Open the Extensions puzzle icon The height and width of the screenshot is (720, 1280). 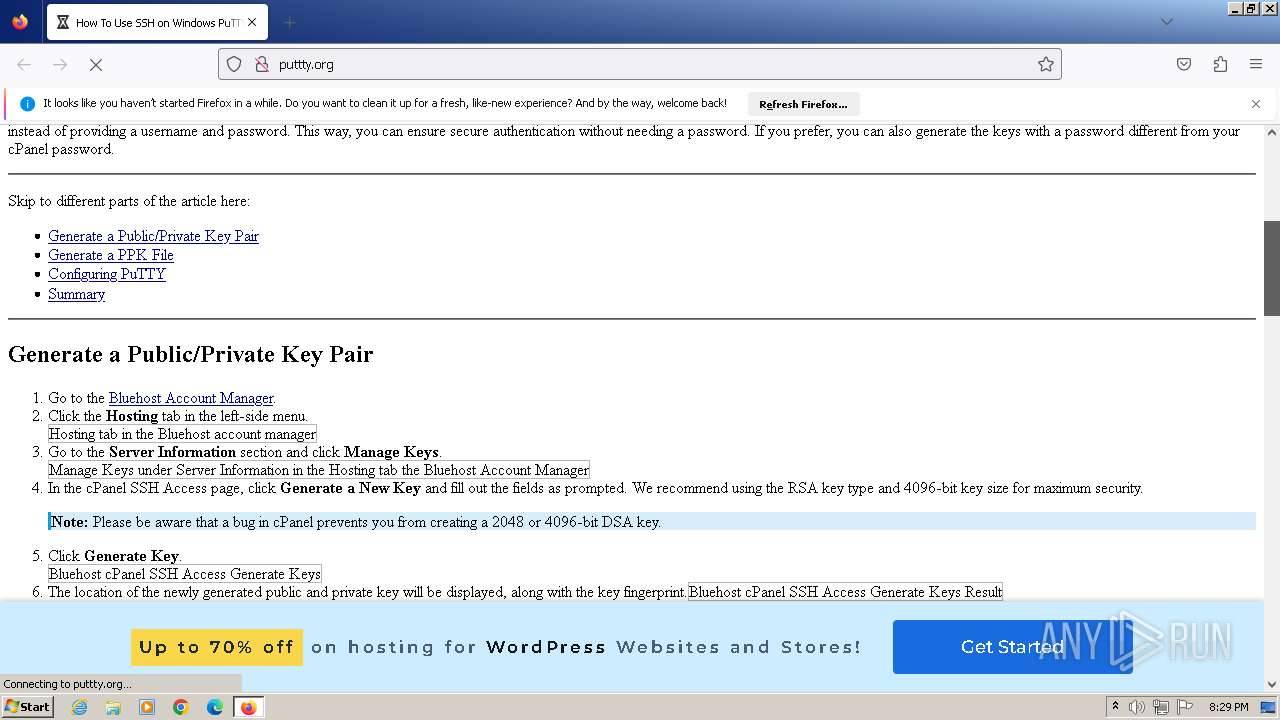point(1220,64)
